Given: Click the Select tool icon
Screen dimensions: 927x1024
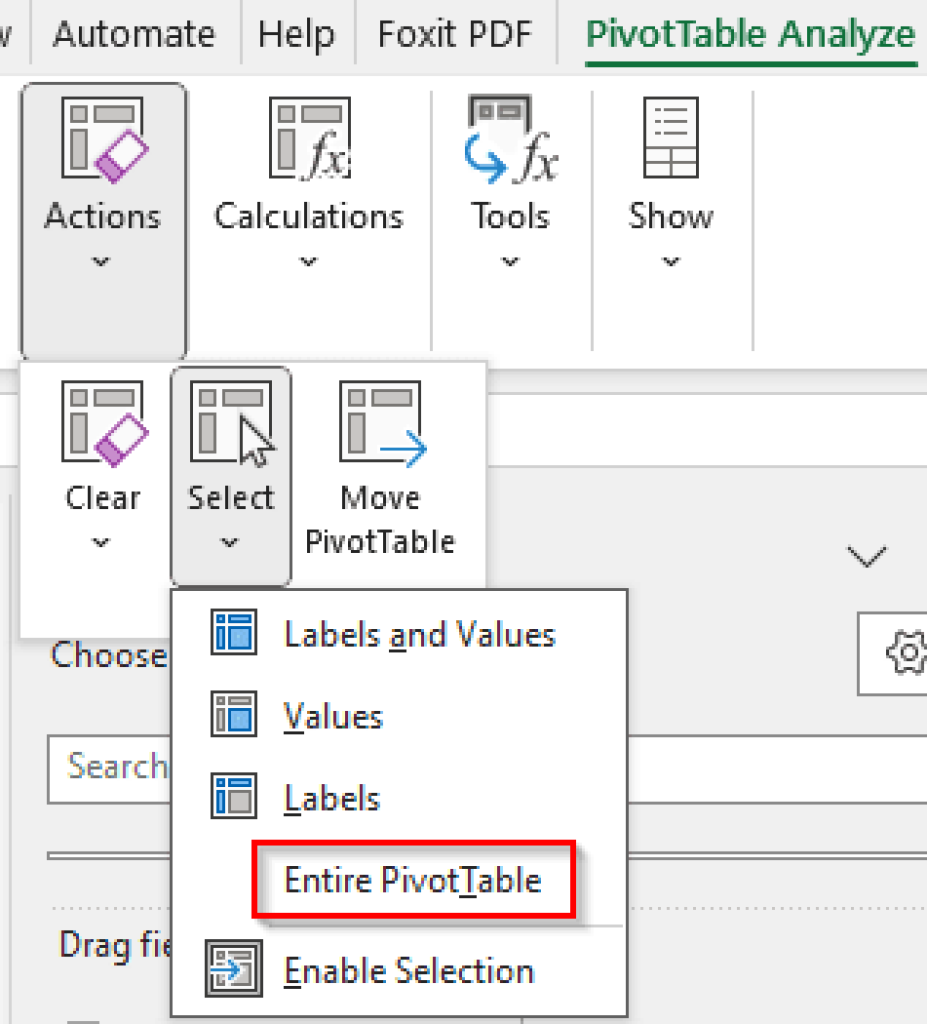Looking at the screenshot, I should click(230, 420).
